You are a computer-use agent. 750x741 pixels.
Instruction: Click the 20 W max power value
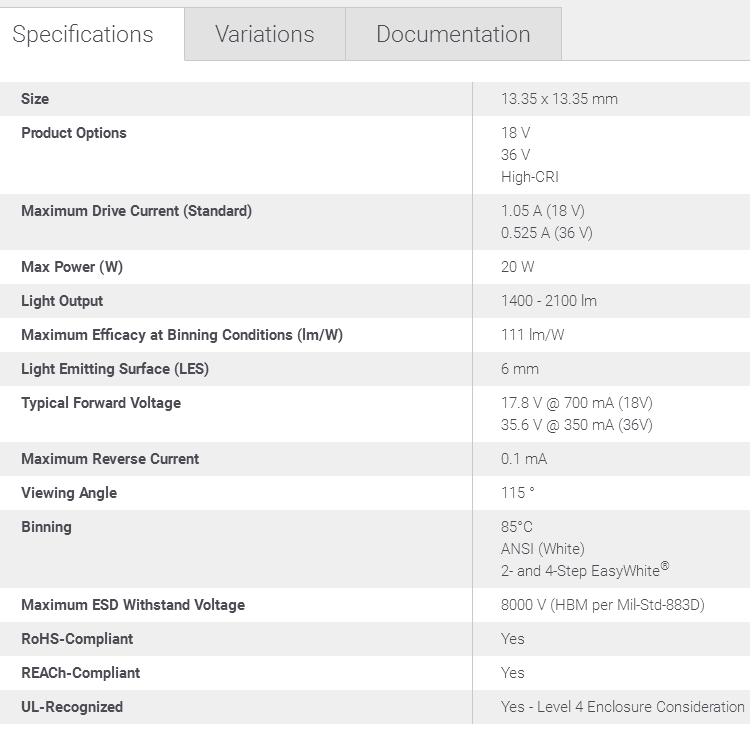(518, 267)
